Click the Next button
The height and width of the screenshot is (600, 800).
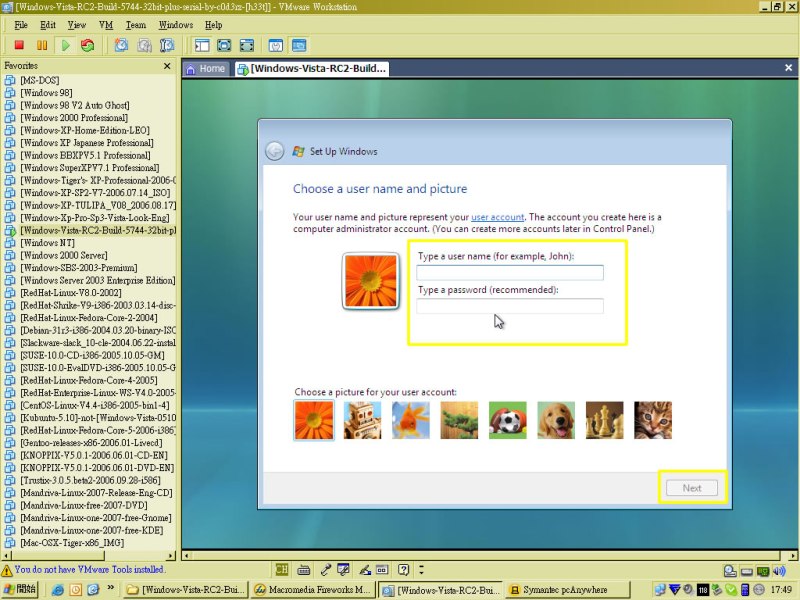point(692,488)
